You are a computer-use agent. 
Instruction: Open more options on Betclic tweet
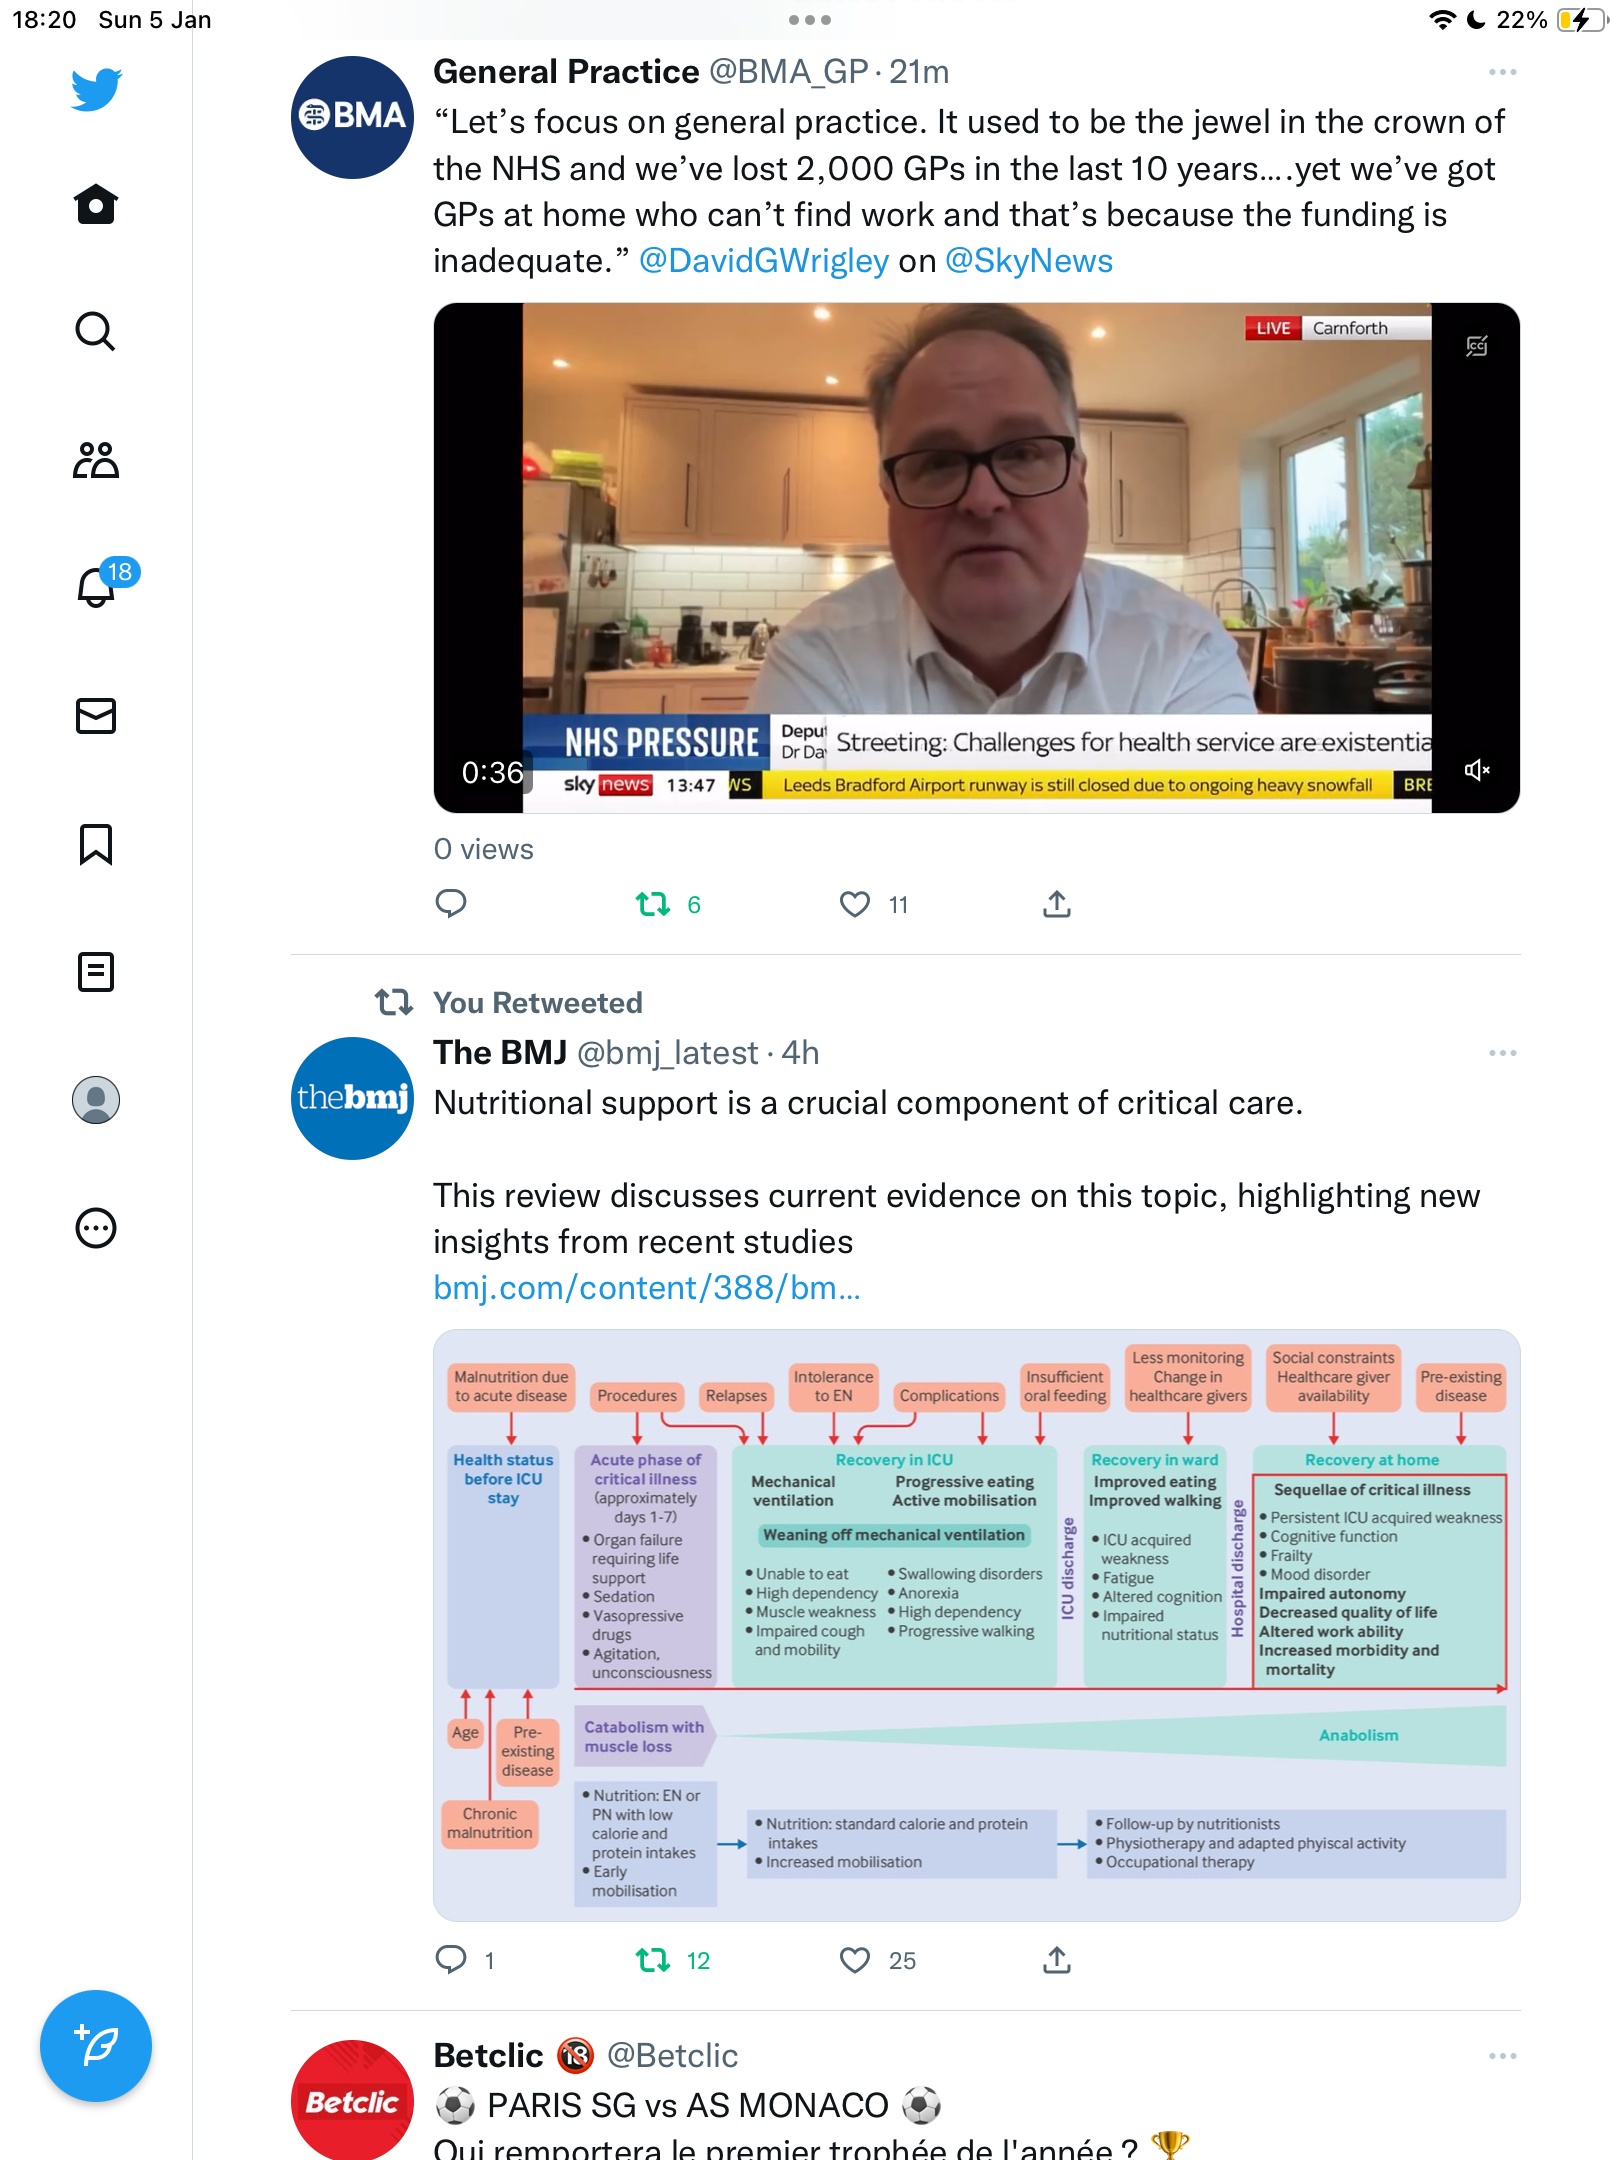1502,2056
